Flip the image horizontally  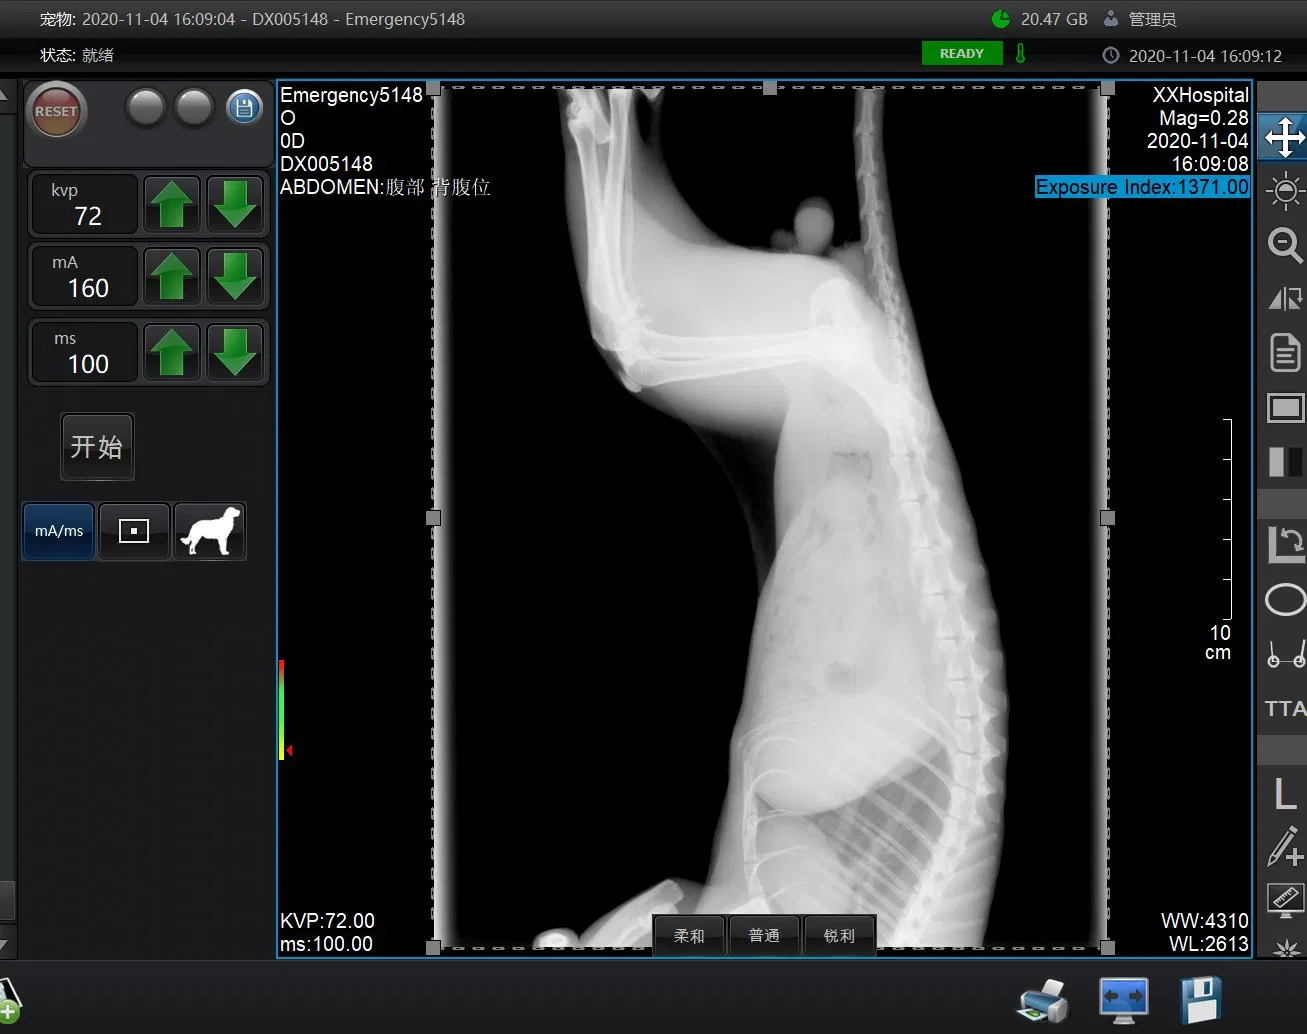click(x=1284, y=298)
